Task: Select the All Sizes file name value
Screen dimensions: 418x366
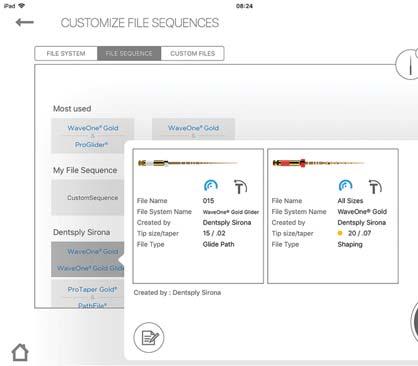Action: coord(350,201)
